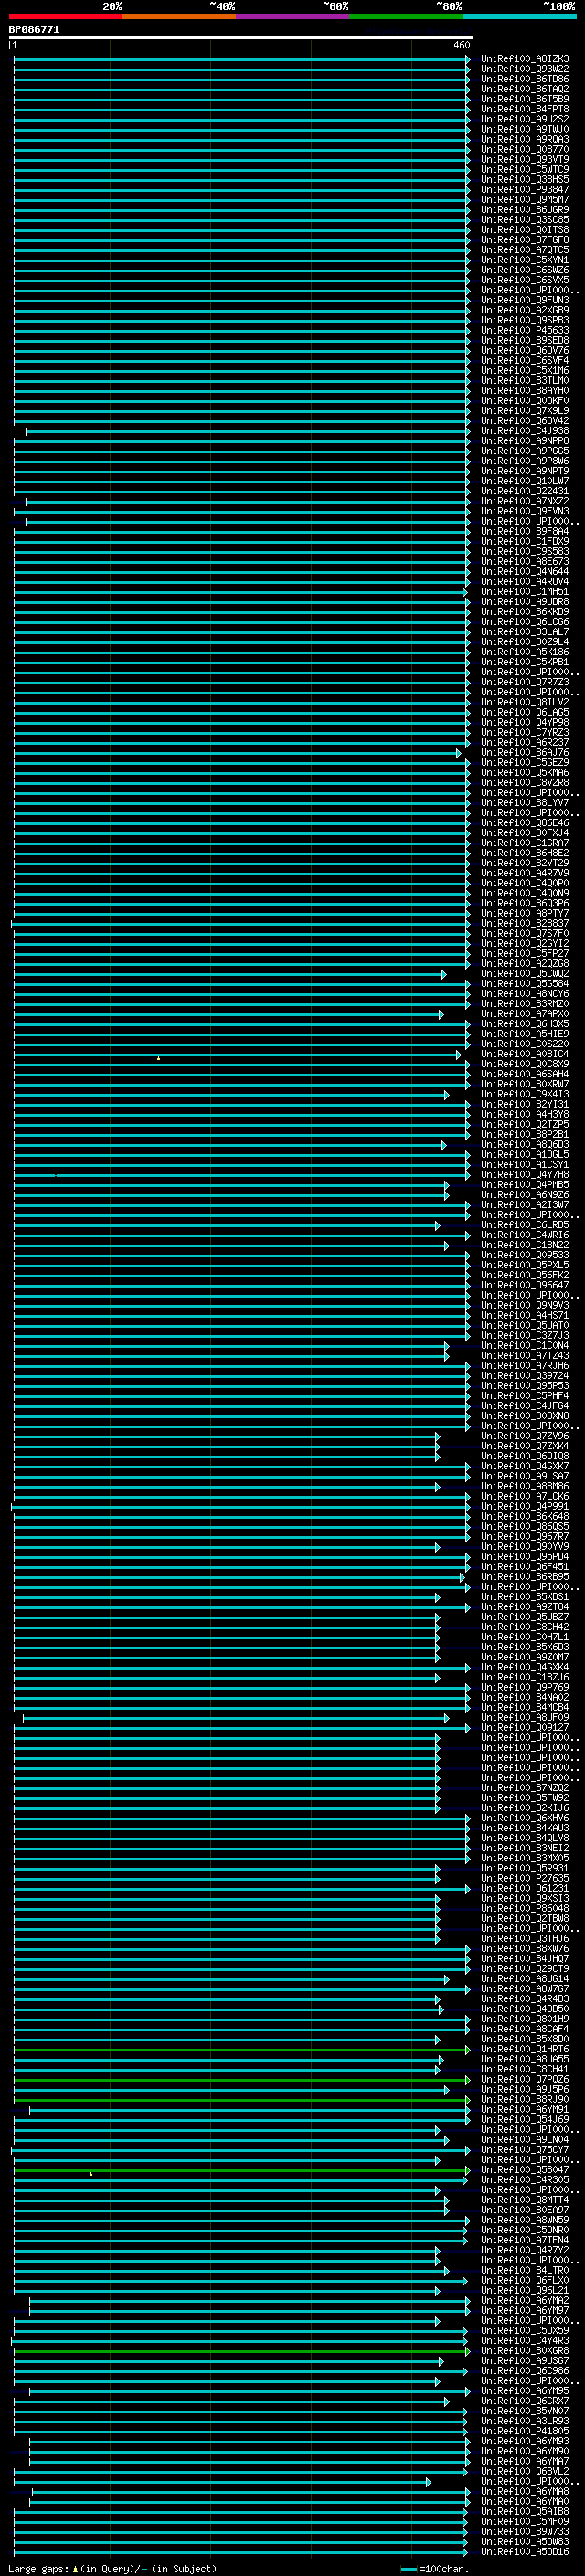Open hit UniRef100_A9U2S2

[x=524, y=119]
